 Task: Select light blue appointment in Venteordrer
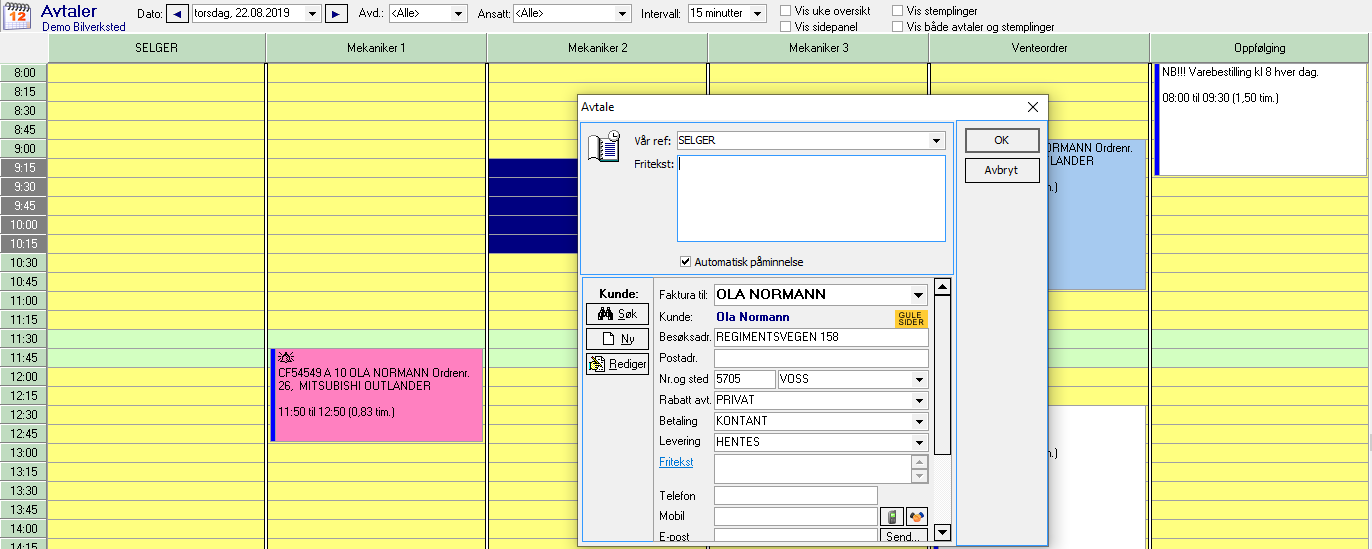[1095, 215]
